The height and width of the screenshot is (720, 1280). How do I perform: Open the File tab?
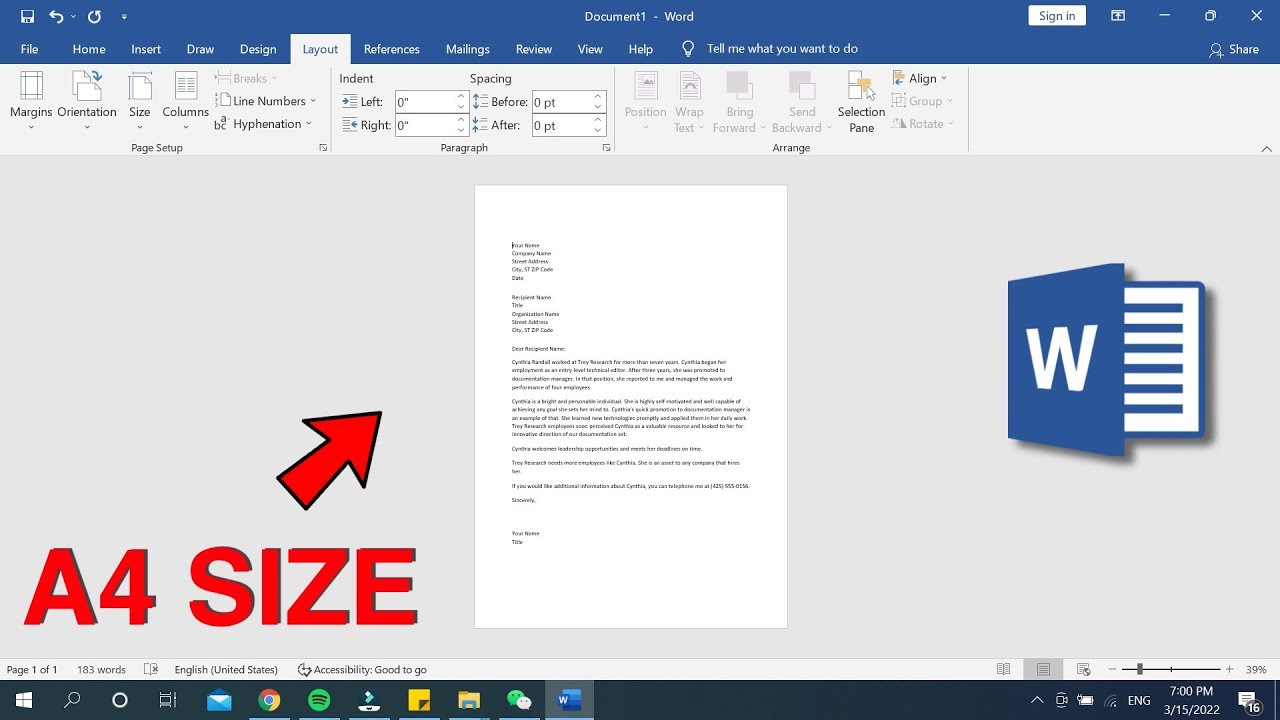[x=30, y=49]
